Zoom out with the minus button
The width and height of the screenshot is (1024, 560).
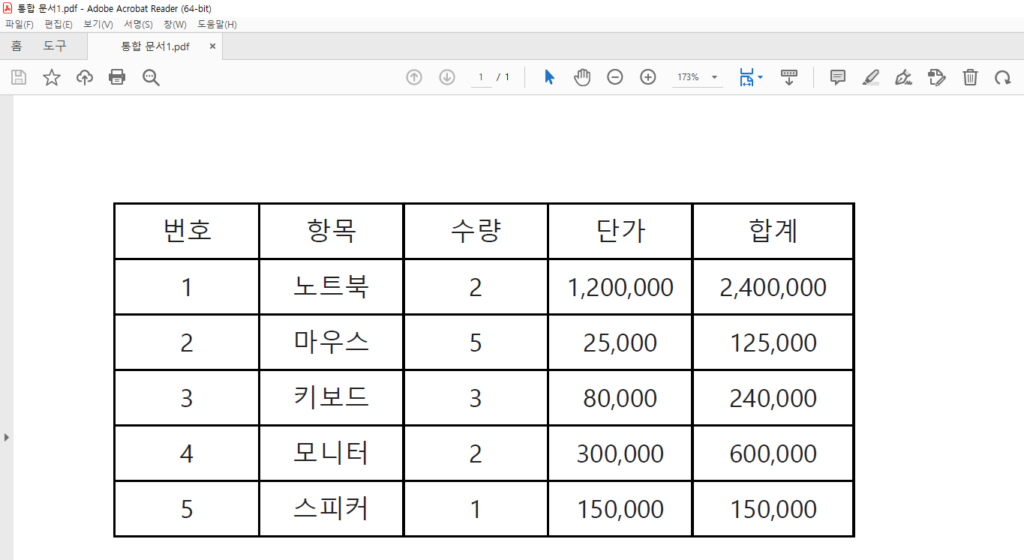615,77
